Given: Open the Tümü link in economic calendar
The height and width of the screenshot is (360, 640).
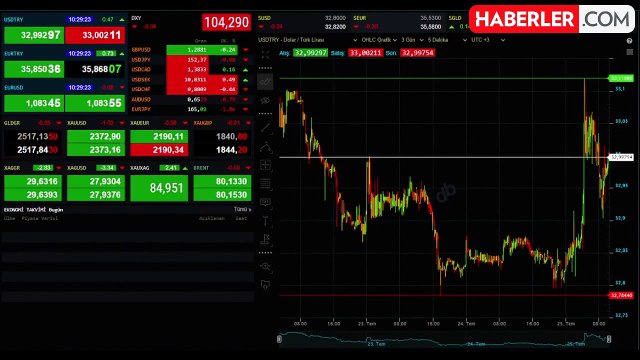Looking at the screenshot, I should 242,209.
